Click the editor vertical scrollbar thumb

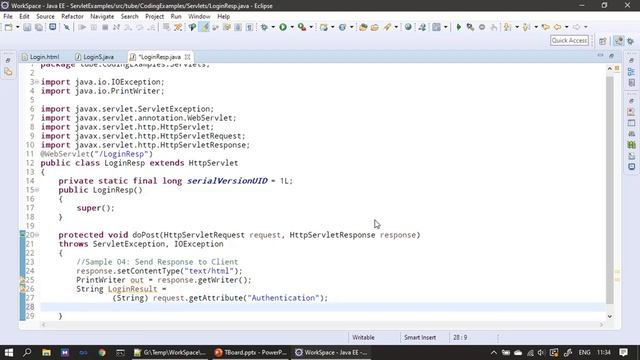coord(610,190)
